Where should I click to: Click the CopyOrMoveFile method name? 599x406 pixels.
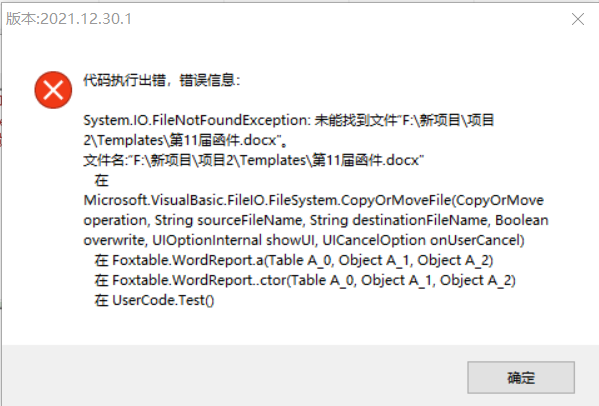[396, 200]
